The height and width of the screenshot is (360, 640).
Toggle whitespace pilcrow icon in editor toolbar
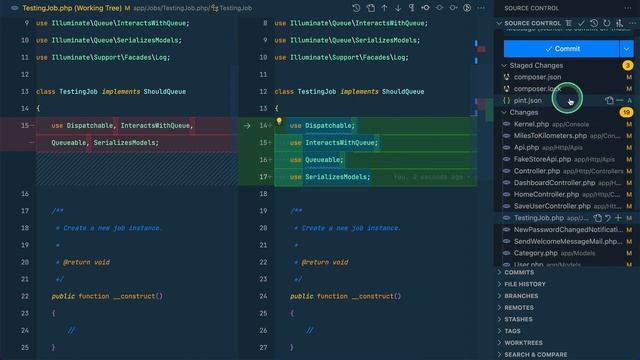411,8
